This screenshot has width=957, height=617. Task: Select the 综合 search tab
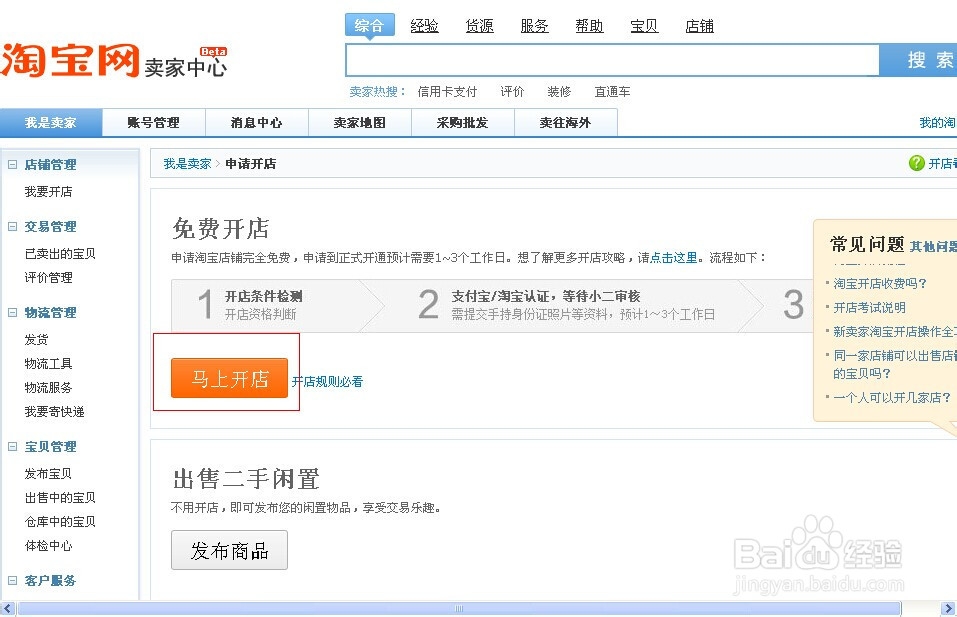[369, 26]
